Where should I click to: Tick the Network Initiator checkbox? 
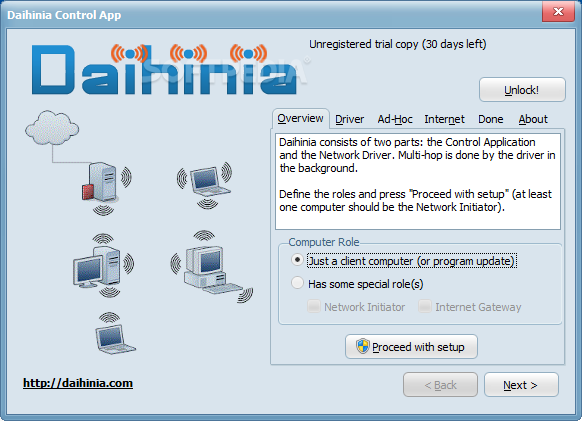(x=314, y=306)
